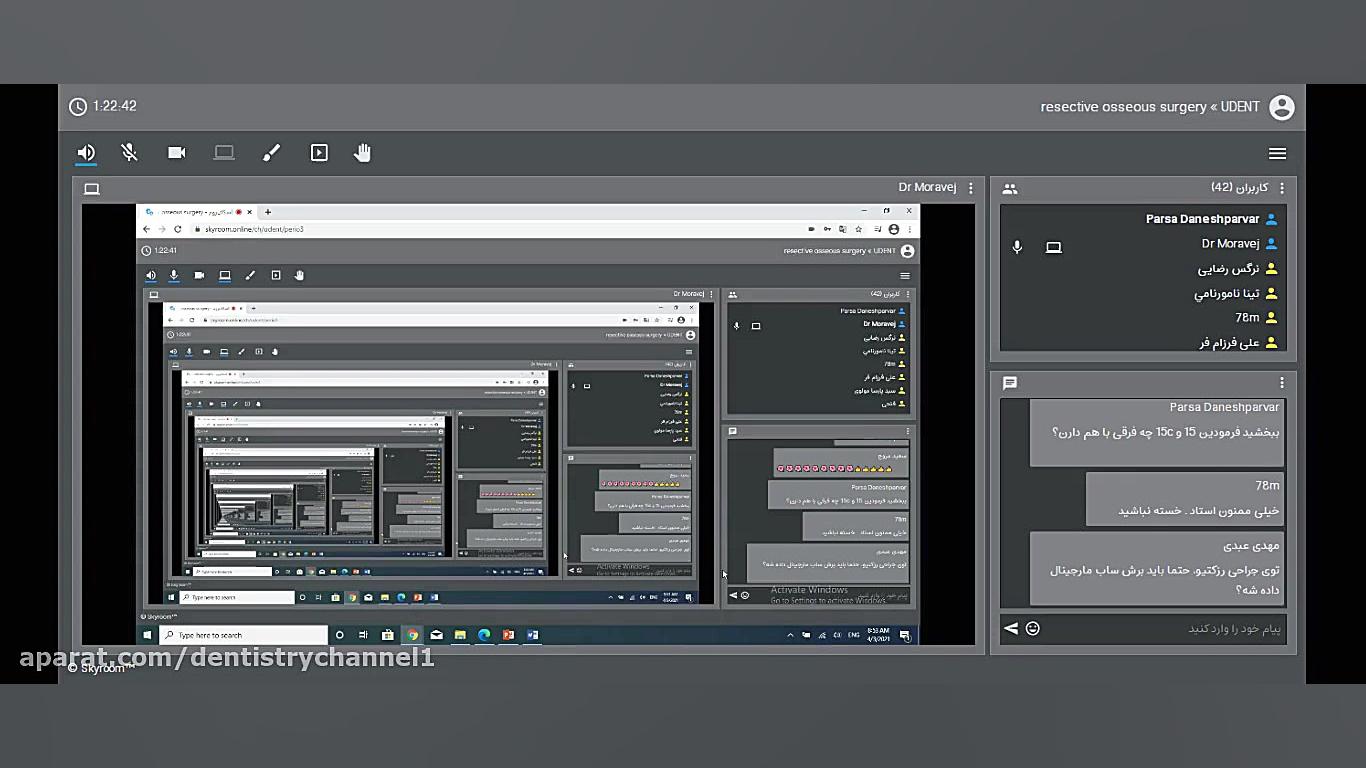Screen dimensions: 1366x768
Task: Click the send message arrow icon
Action: [x=1011, y=628]
